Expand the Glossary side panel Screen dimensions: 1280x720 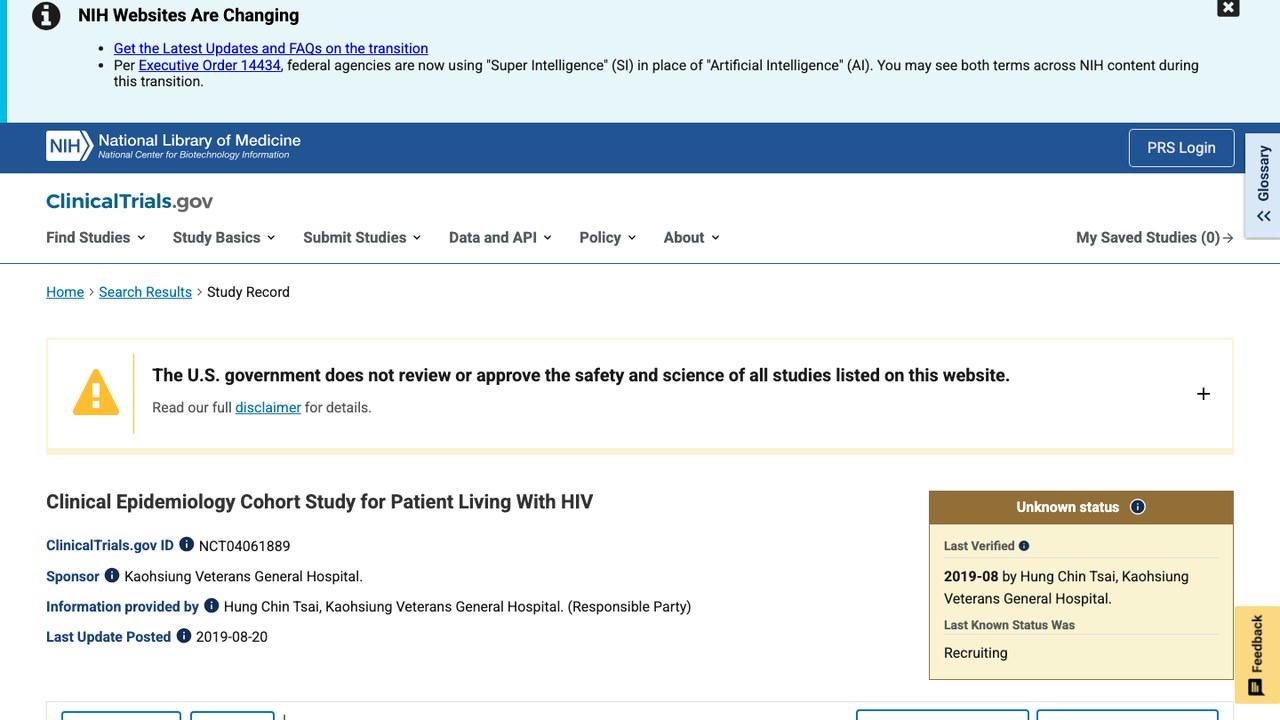click(x=1263, y=185)
